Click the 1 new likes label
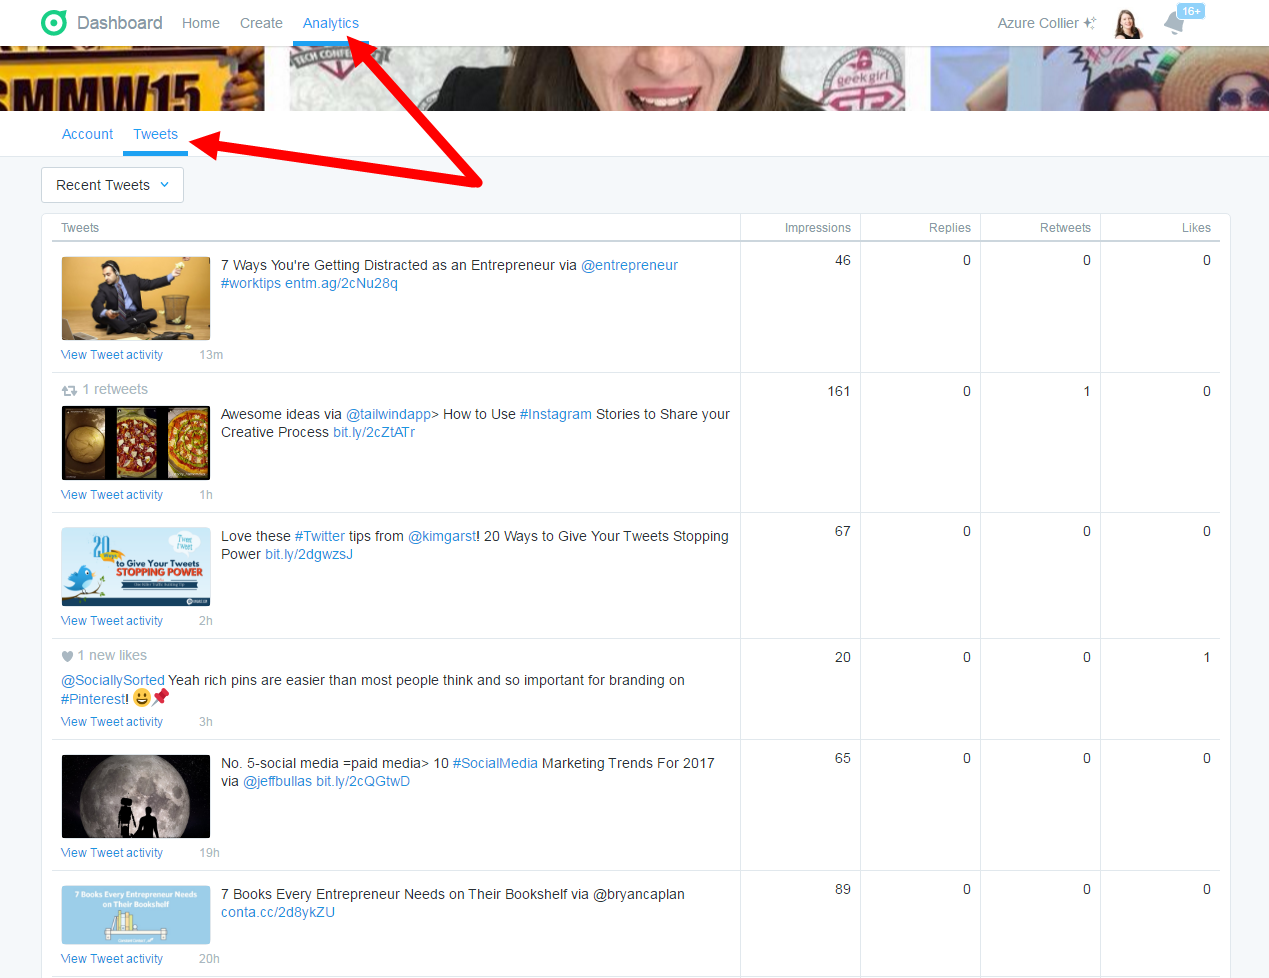Image resolution: width=1269 pixels, height=978 pixels. 112,655
